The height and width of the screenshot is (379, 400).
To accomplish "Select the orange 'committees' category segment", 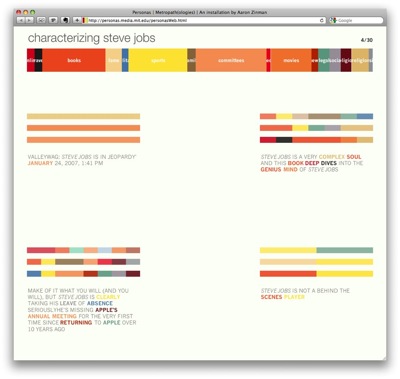I will [231, 60].
